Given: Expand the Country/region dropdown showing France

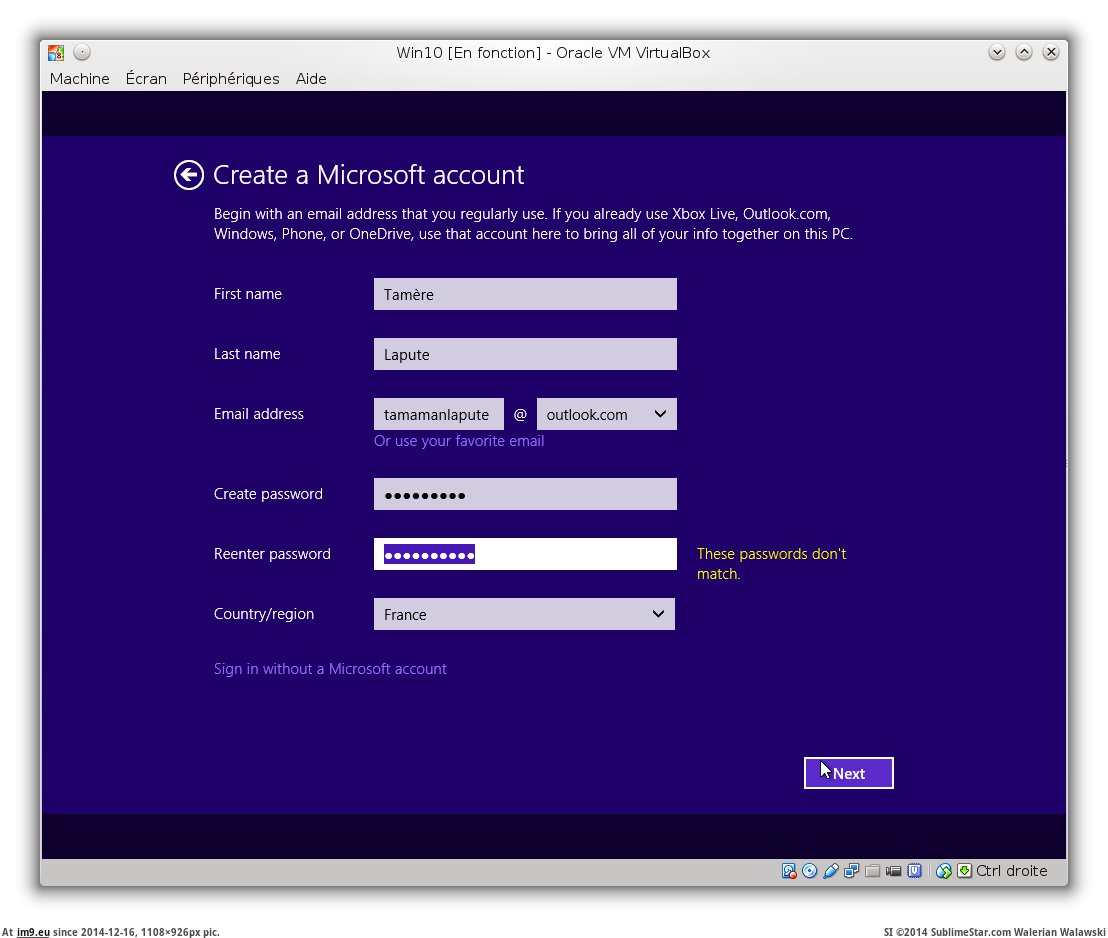Looking at the screenshot, I should (524, 614).
